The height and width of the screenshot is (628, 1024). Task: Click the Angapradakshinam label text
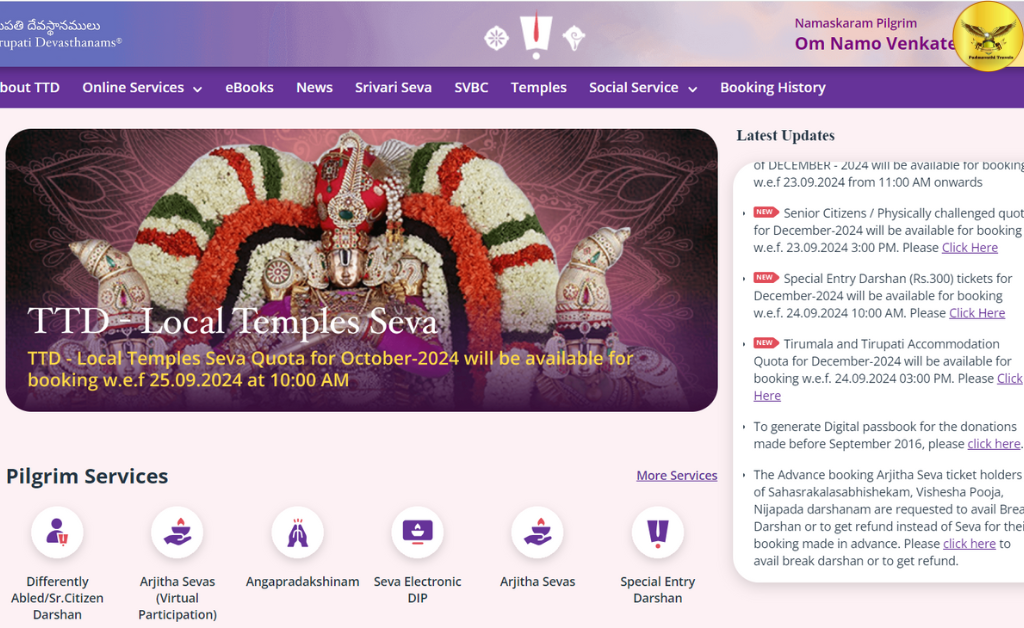coord(302,581)
